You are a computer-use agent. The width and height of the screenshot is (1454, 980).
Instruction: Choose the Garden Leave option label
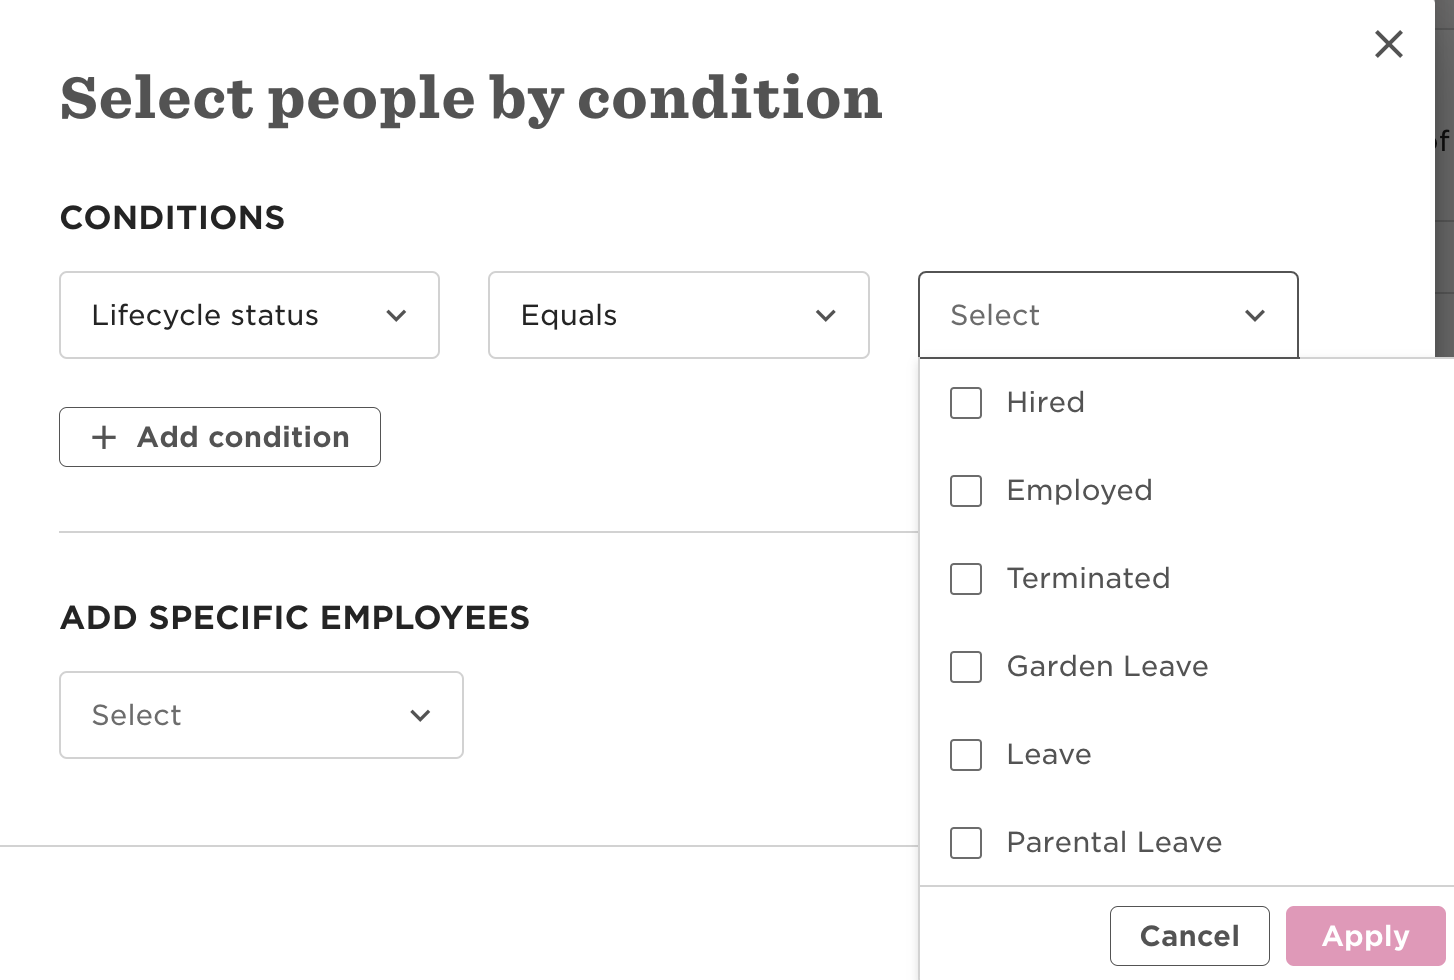pyautogui.click(x=1107, y=667)
